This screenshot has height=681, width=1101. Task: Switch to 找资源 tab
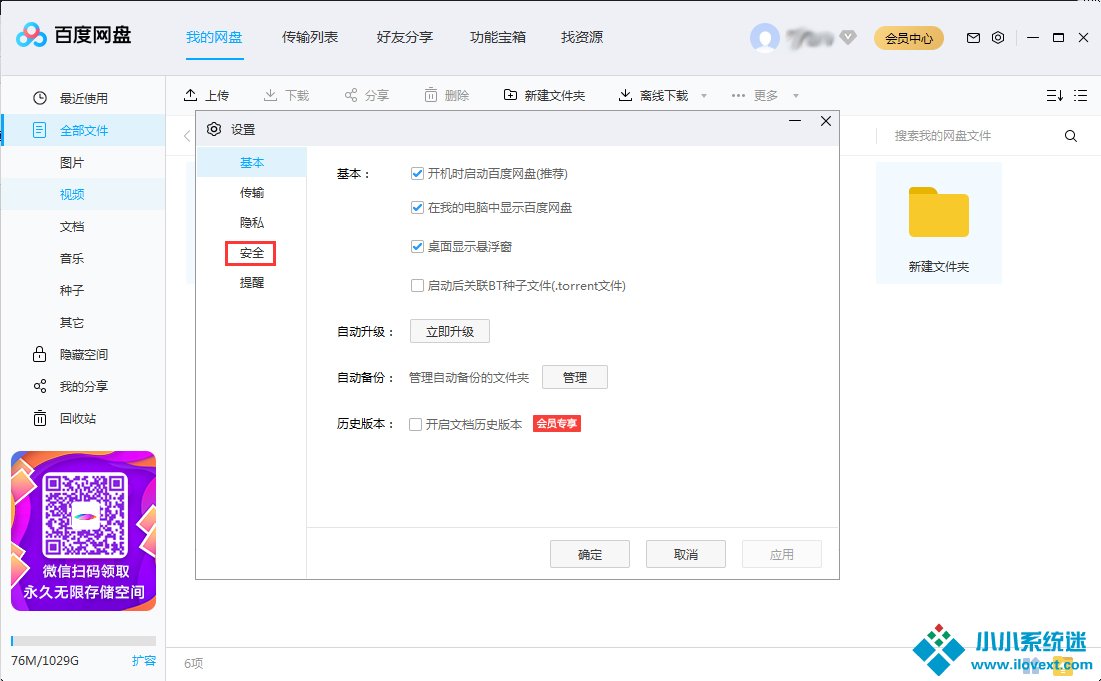(582, 37)
